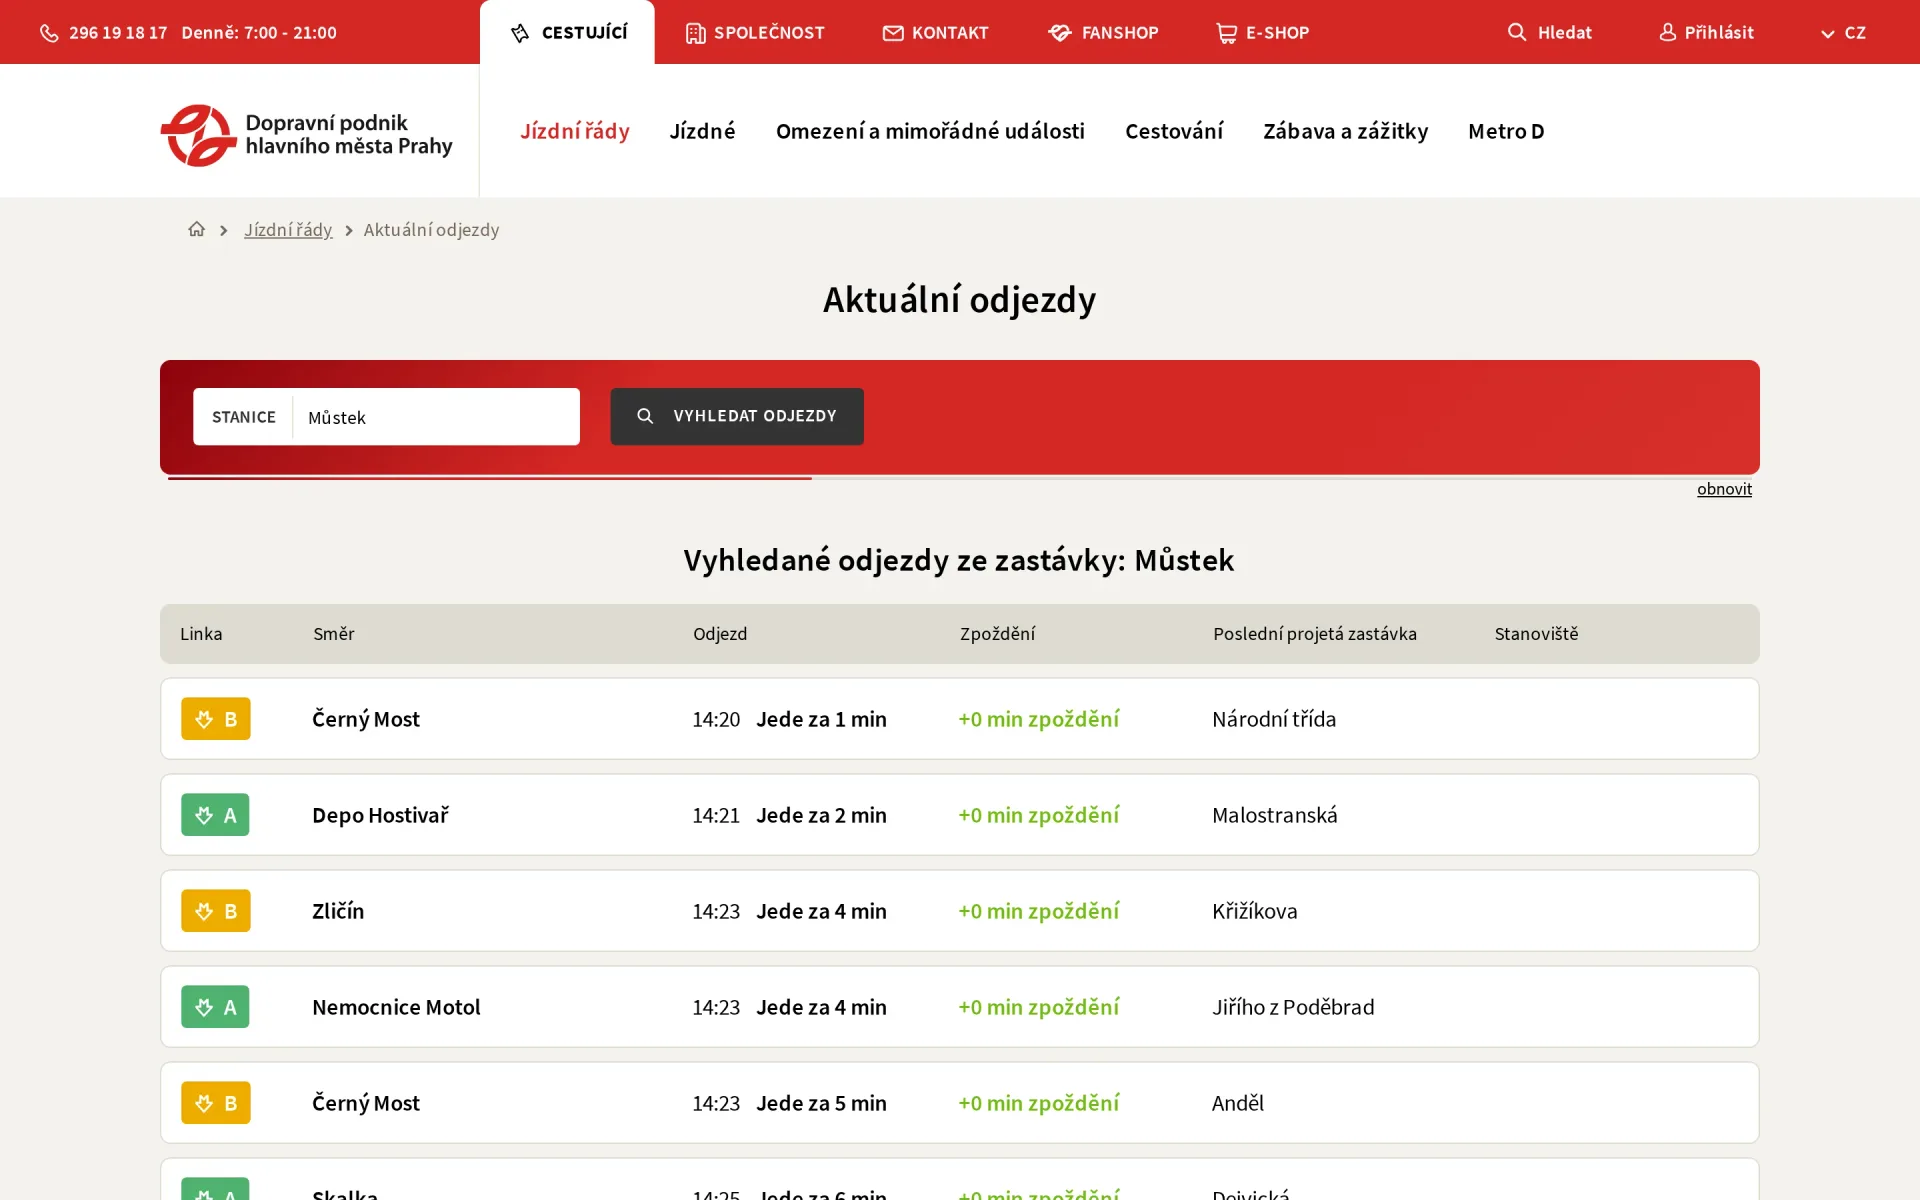1920x1200 pixels.
Task: Click the refresh progress bar under search
Action: 960,478
